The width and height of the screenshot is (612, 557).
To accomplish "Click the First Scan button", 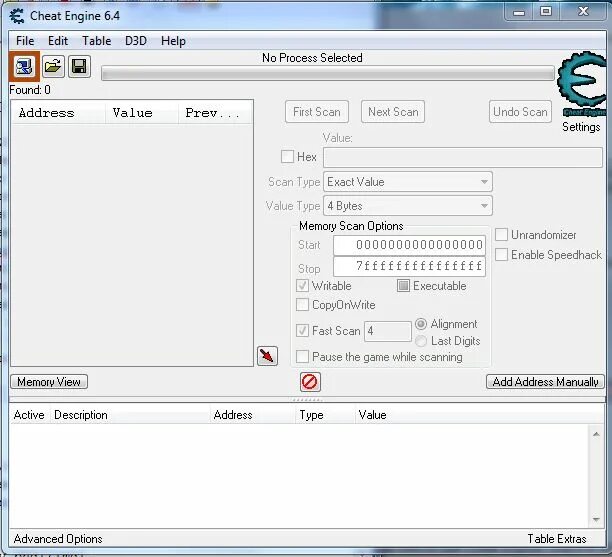I will click(x=317, y=112).
